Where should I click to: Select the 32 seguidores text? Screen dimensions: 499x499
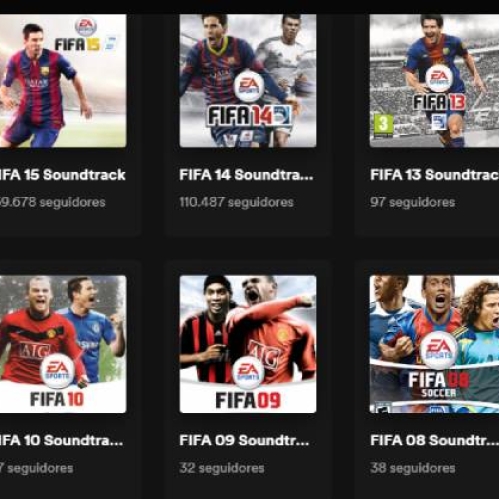(x=222, y=468)
